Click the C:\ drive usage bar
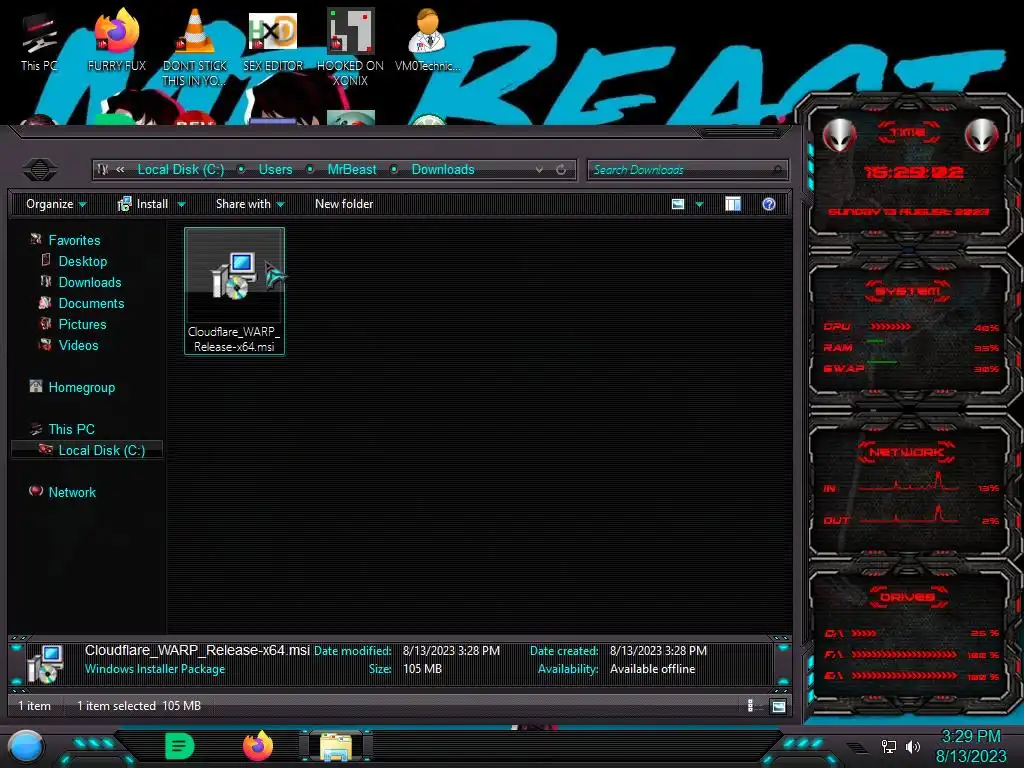The width and height of the screenshot is (1024, 768). click(863, 633)
